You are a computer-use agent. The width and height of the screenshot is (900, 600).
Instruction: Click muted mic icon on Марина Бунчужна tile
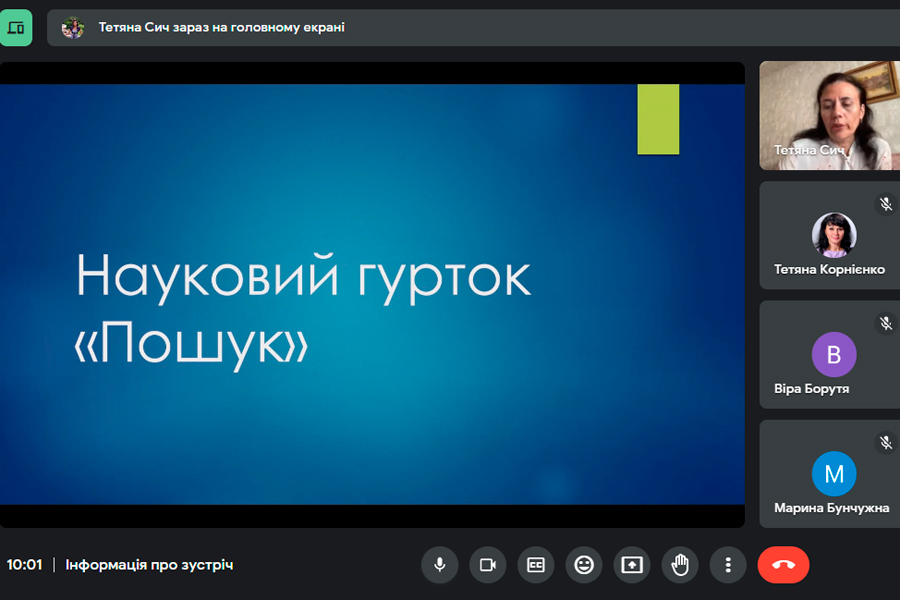[886, 443]
